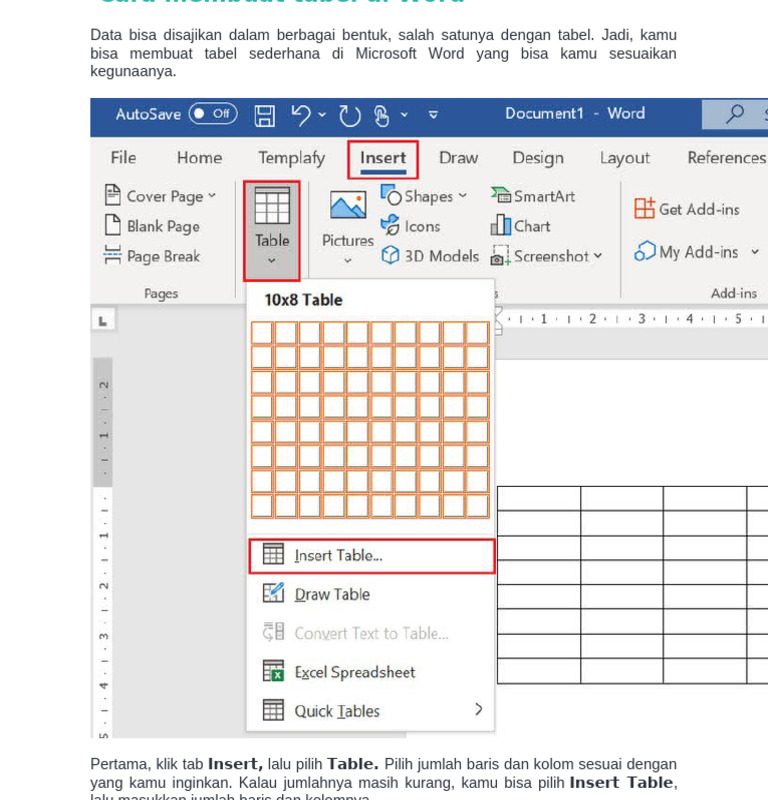Viewport: 768px width, 800px height.
Task: Click the Undo arrow icon
Action: point(301,115)
